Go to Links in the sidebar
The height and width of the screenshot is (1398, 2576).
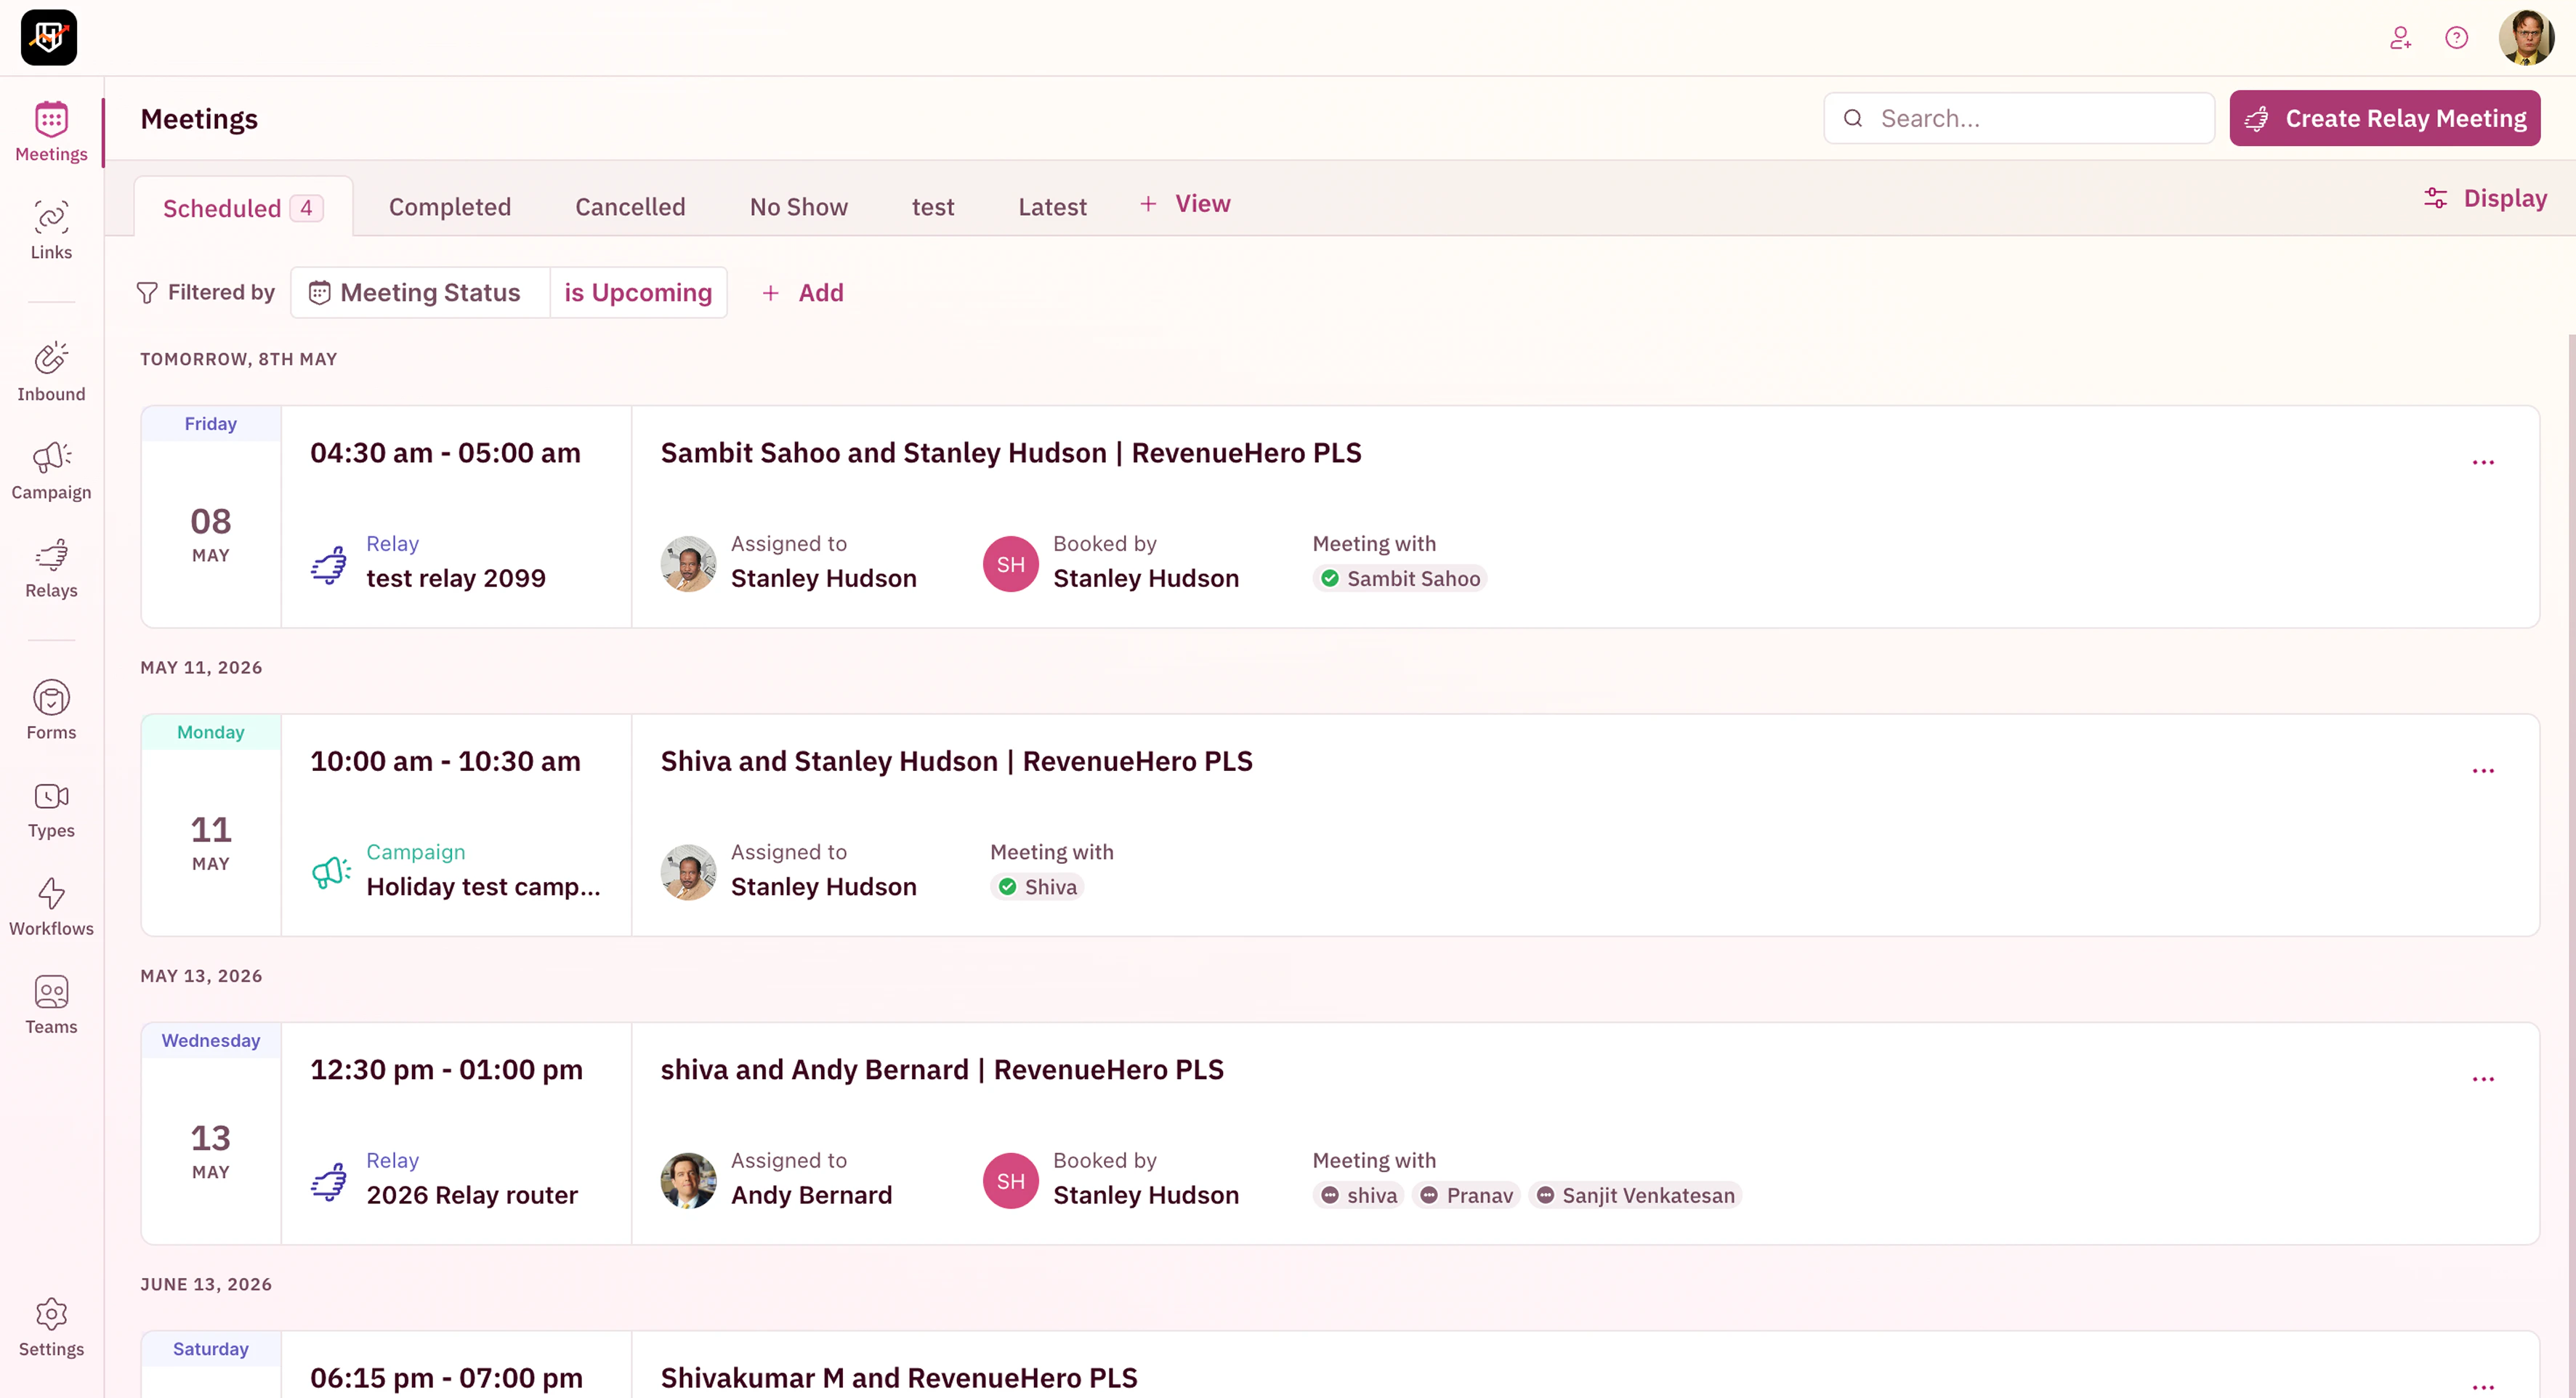click(51, 230)
